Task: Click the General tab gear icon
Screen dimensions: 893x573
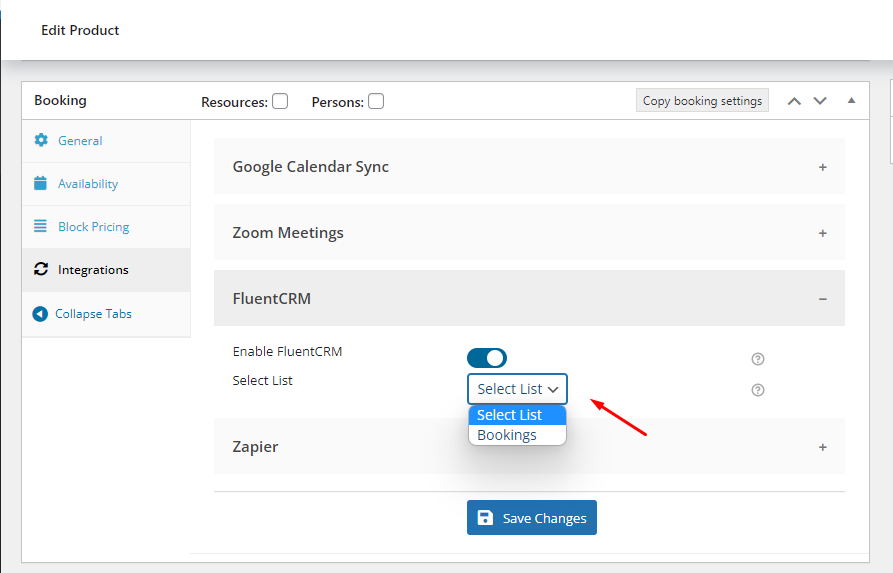Action: click(41, 140)
